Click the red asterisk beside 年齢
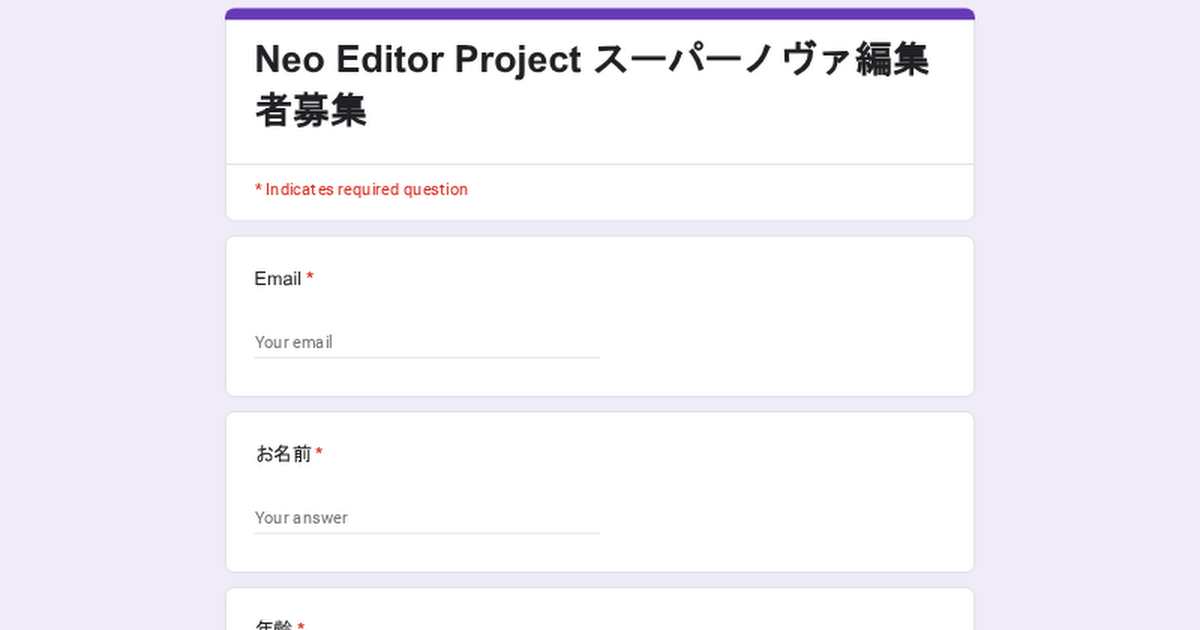Screen dimensions: 1200x630 click(301, 626)
